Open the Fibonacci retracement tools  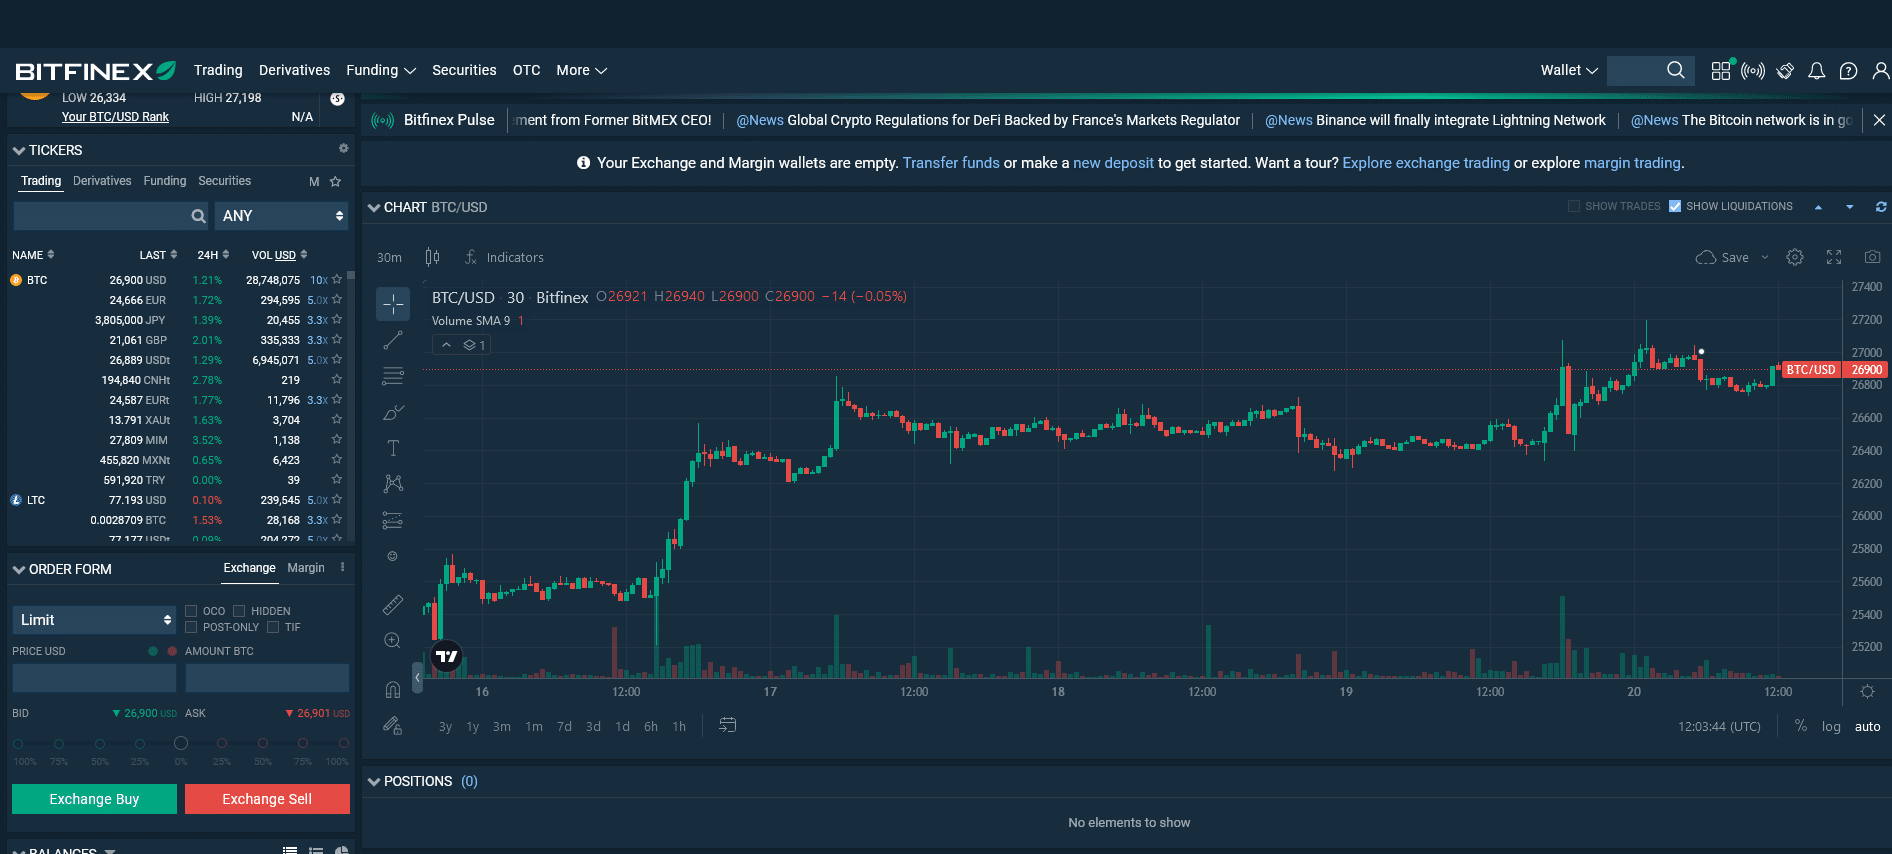(393, 376)
